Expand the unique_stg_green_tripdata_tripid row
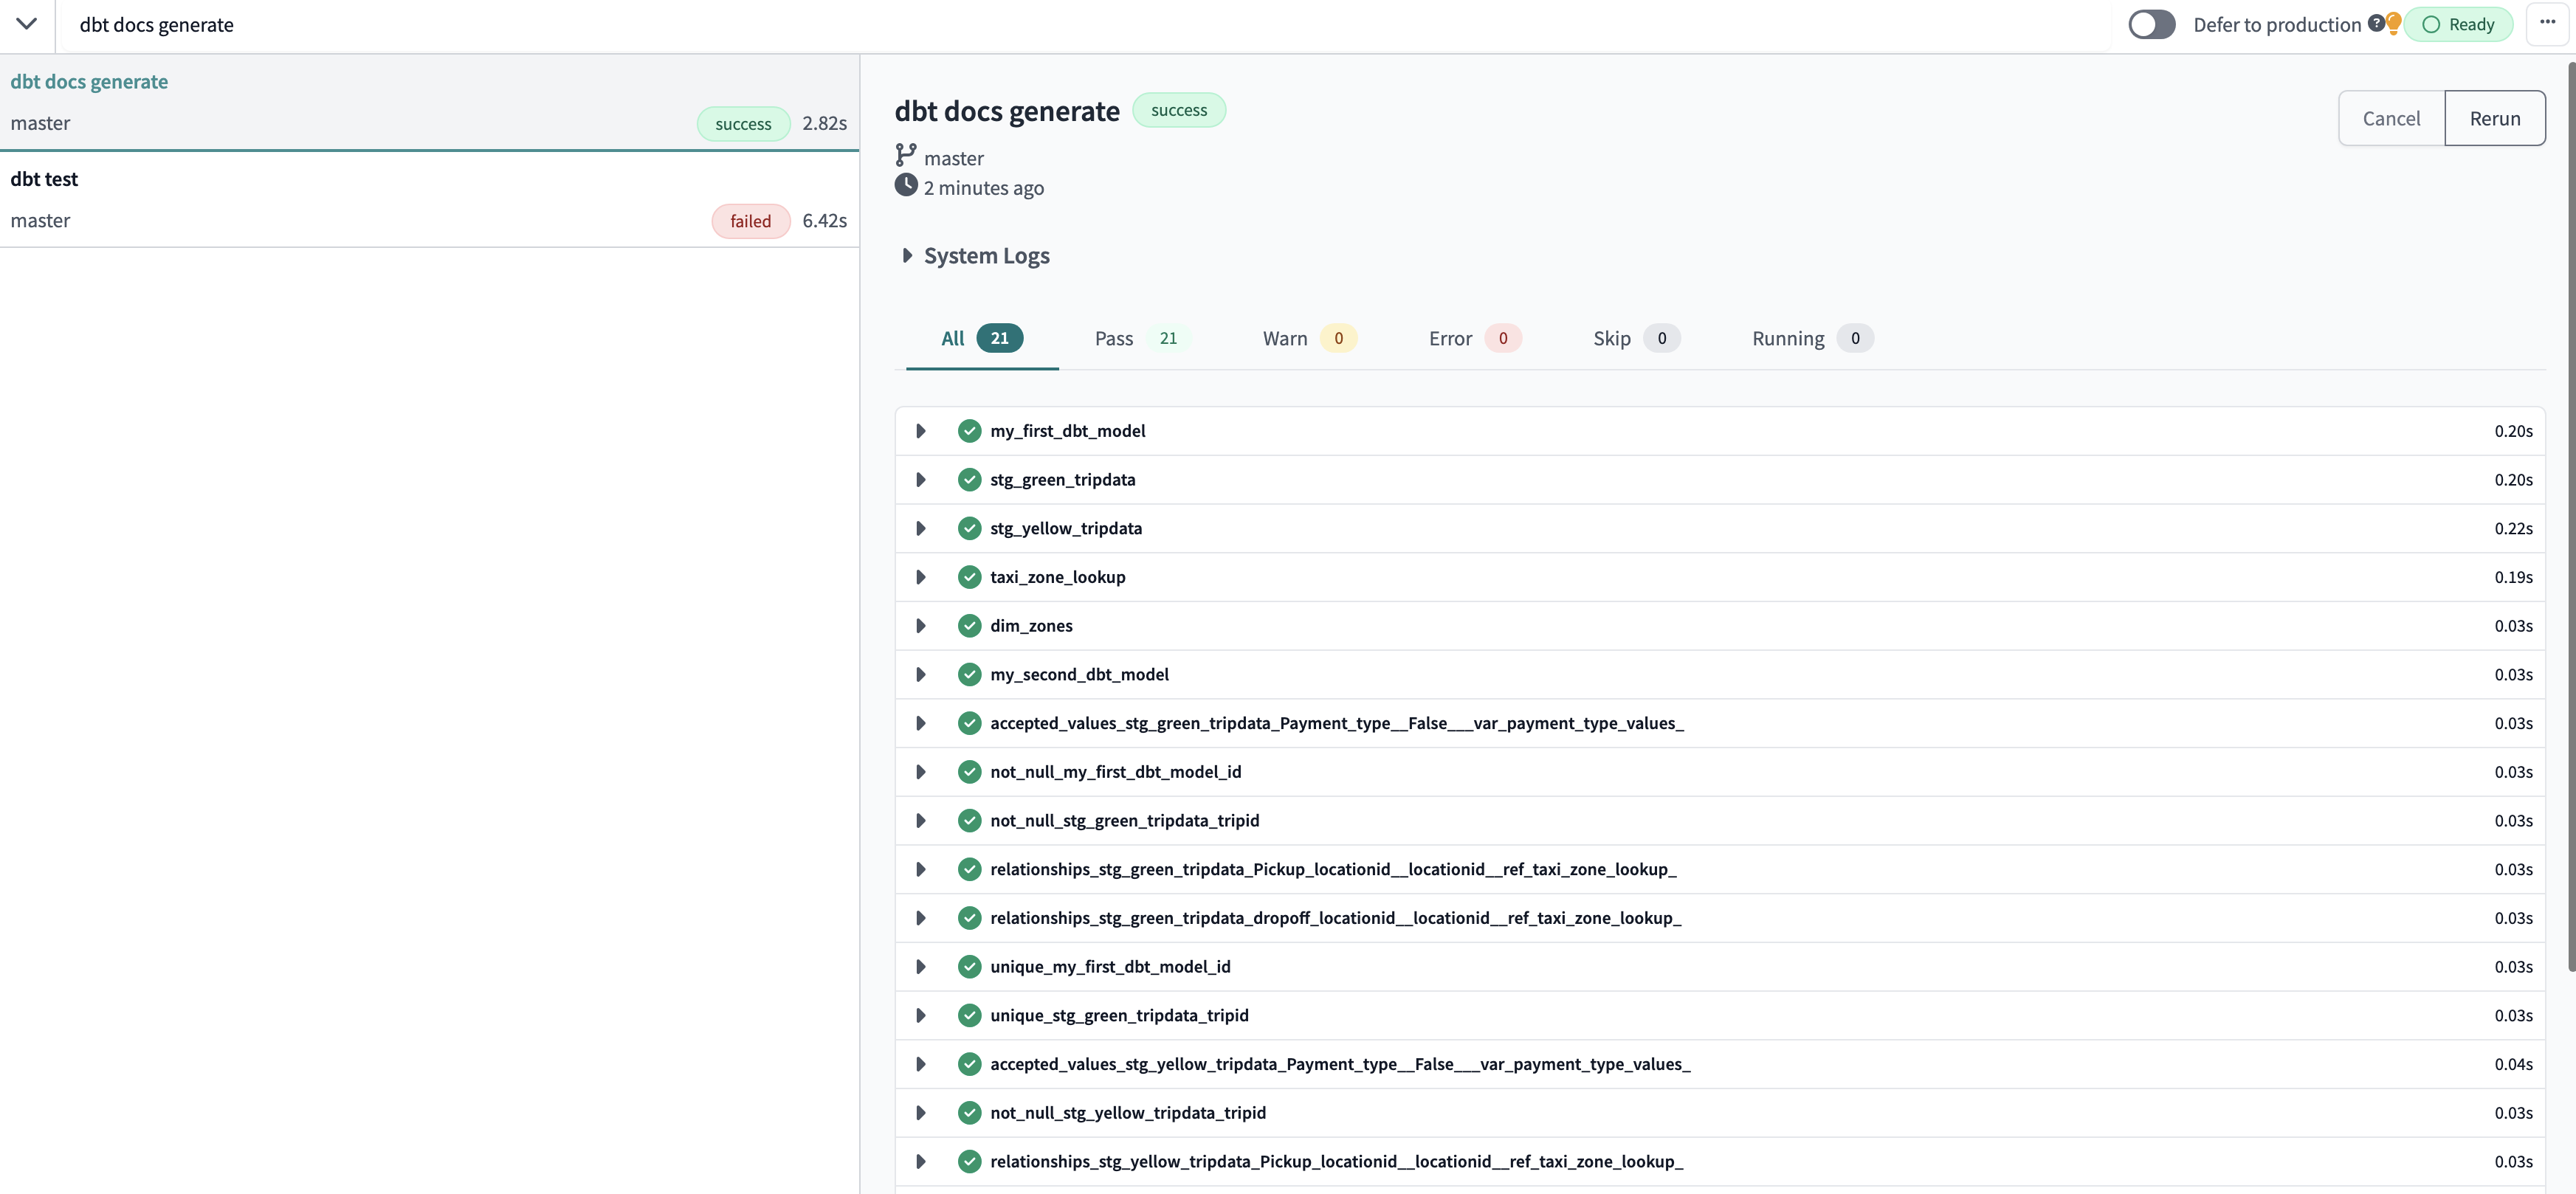2576x1194 pixels. click(x=920, y=1015)
